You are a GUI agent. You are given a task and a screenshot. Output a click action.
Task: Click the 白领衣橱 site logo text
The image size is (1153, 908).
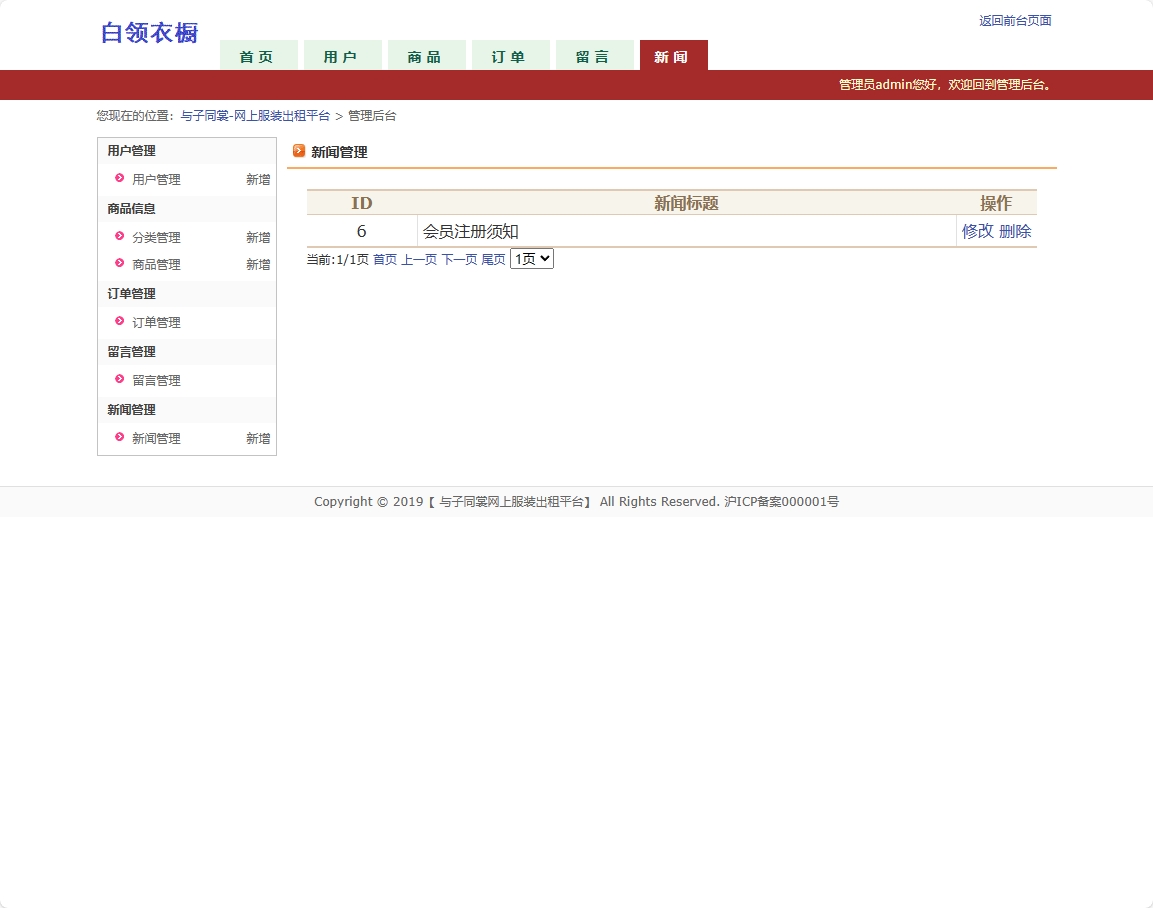click(x=148, y=33)
